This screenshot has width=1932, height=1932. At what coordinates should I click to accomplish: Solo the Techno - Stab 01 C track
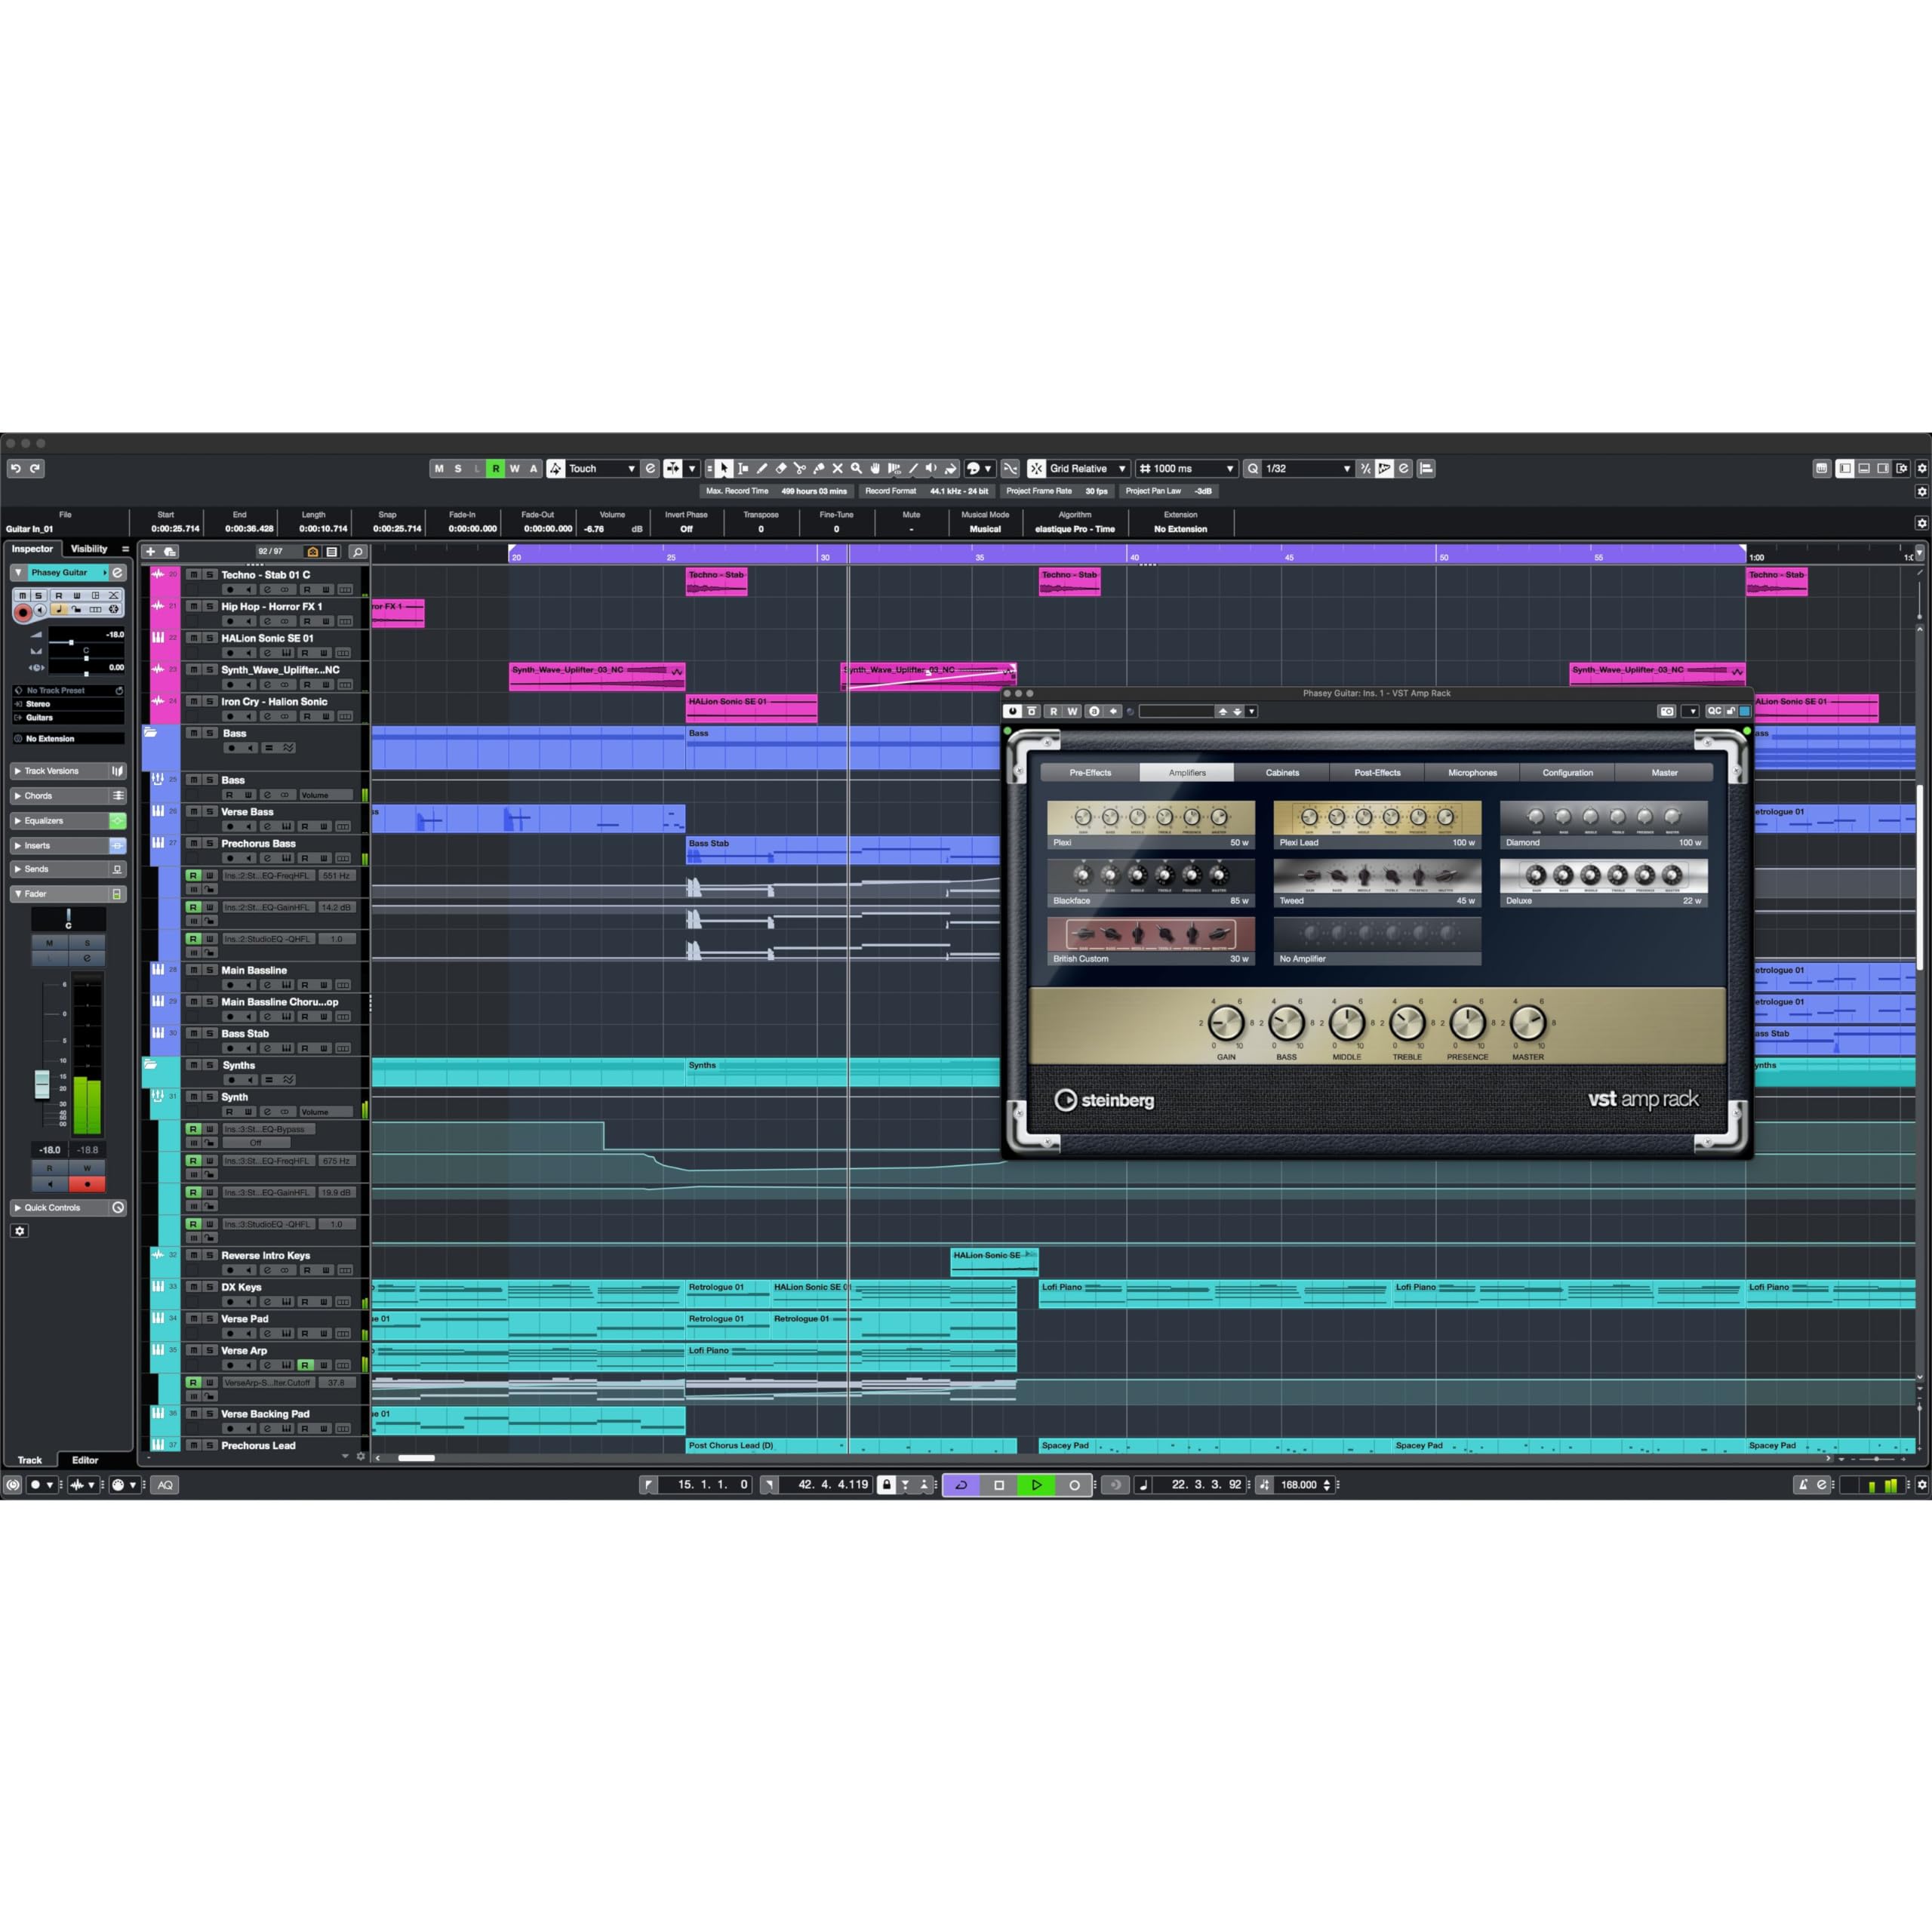tap(209, 574)
